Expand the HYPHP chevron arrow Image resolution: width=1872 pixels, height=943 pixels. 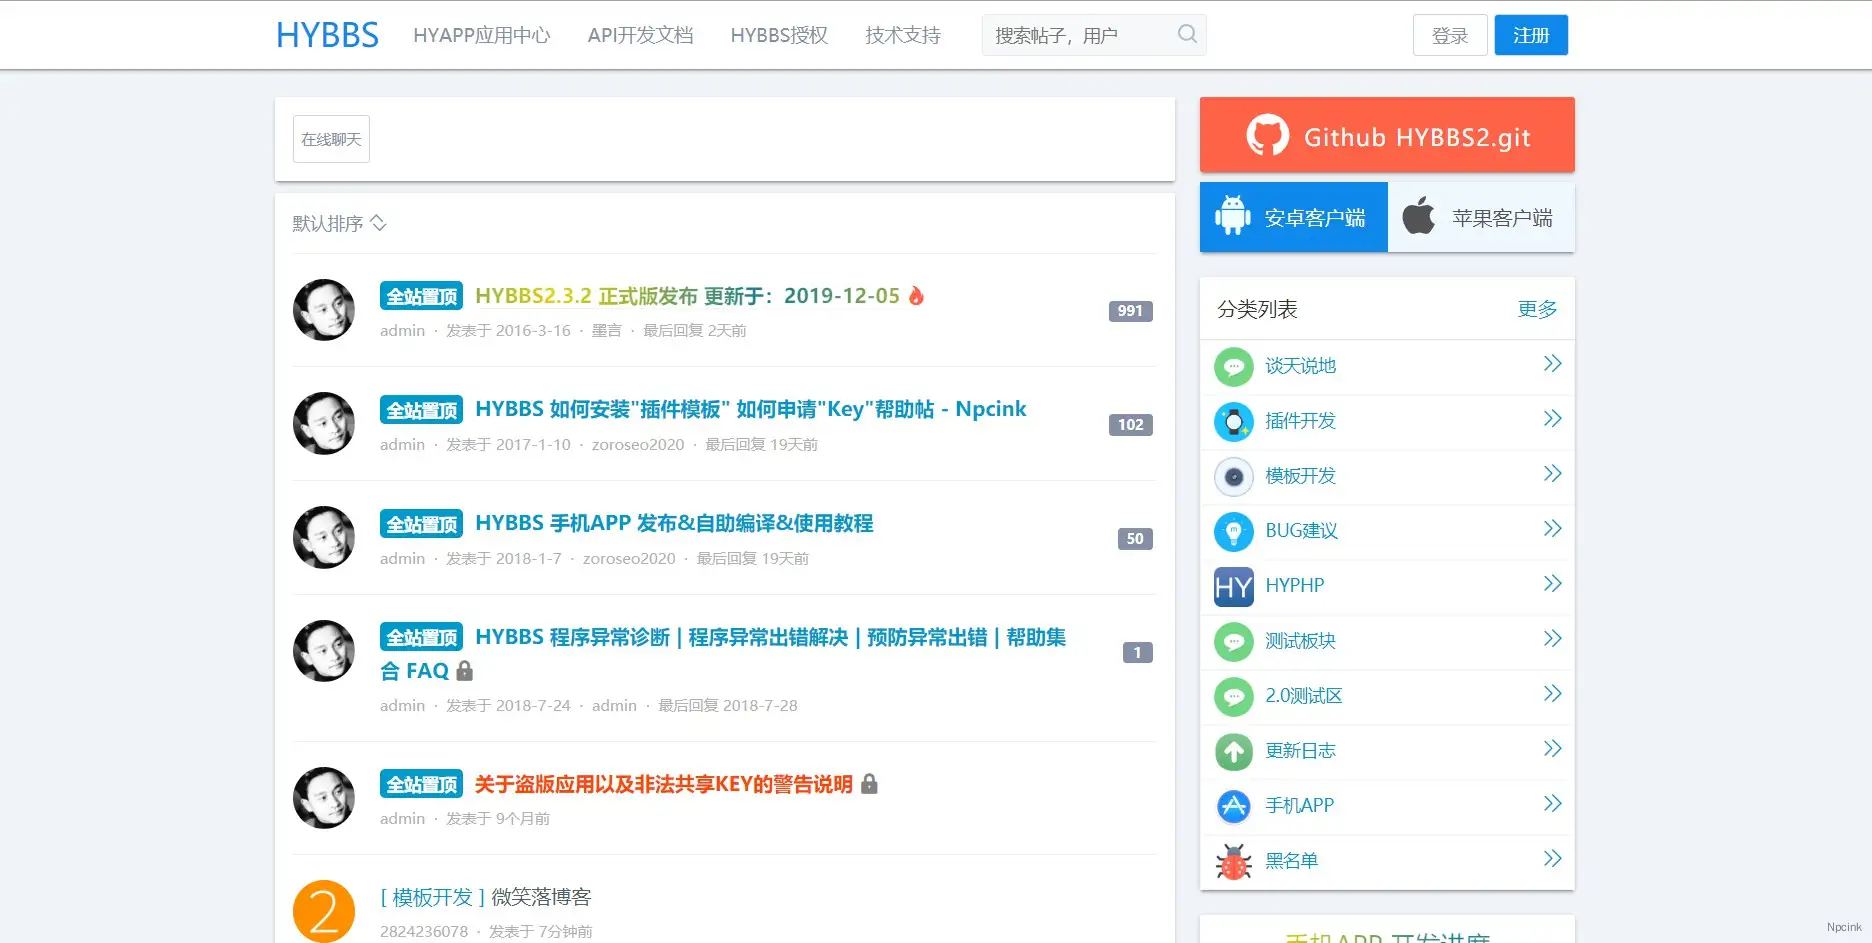pyautogui.click(x=1552, y=584)
